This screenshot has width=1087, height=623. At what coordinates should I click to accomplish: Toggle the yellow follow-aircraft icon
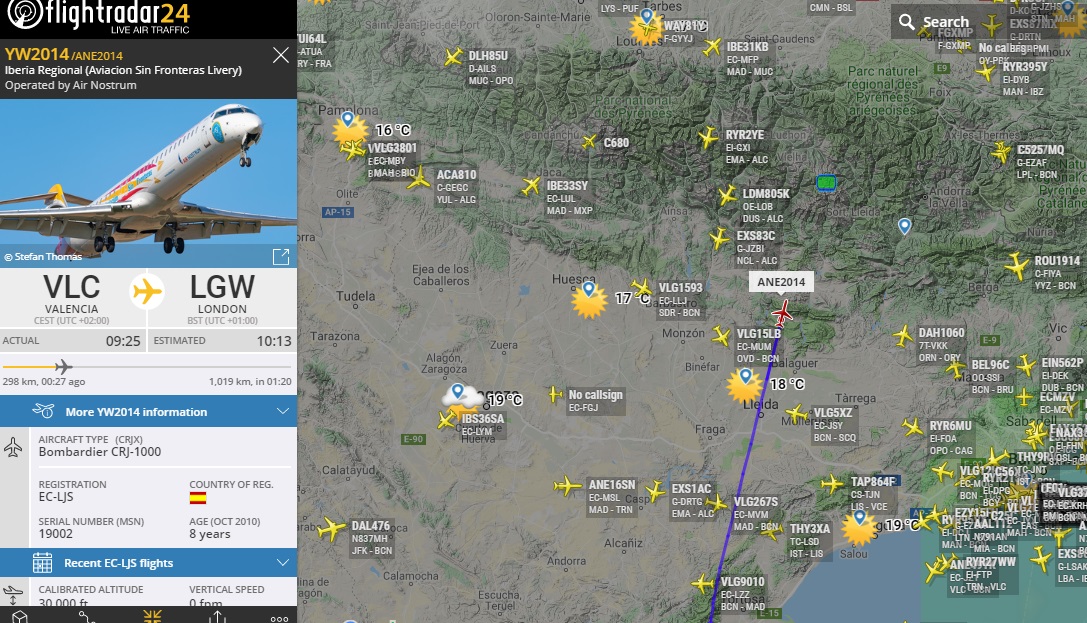click(153, 616)
